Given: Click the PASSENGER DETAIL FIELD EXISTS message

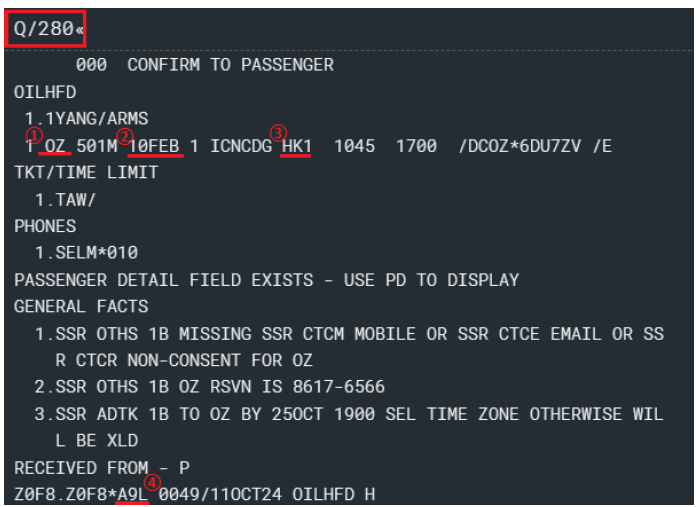Looking at the screenshot, I should (266, 280).
